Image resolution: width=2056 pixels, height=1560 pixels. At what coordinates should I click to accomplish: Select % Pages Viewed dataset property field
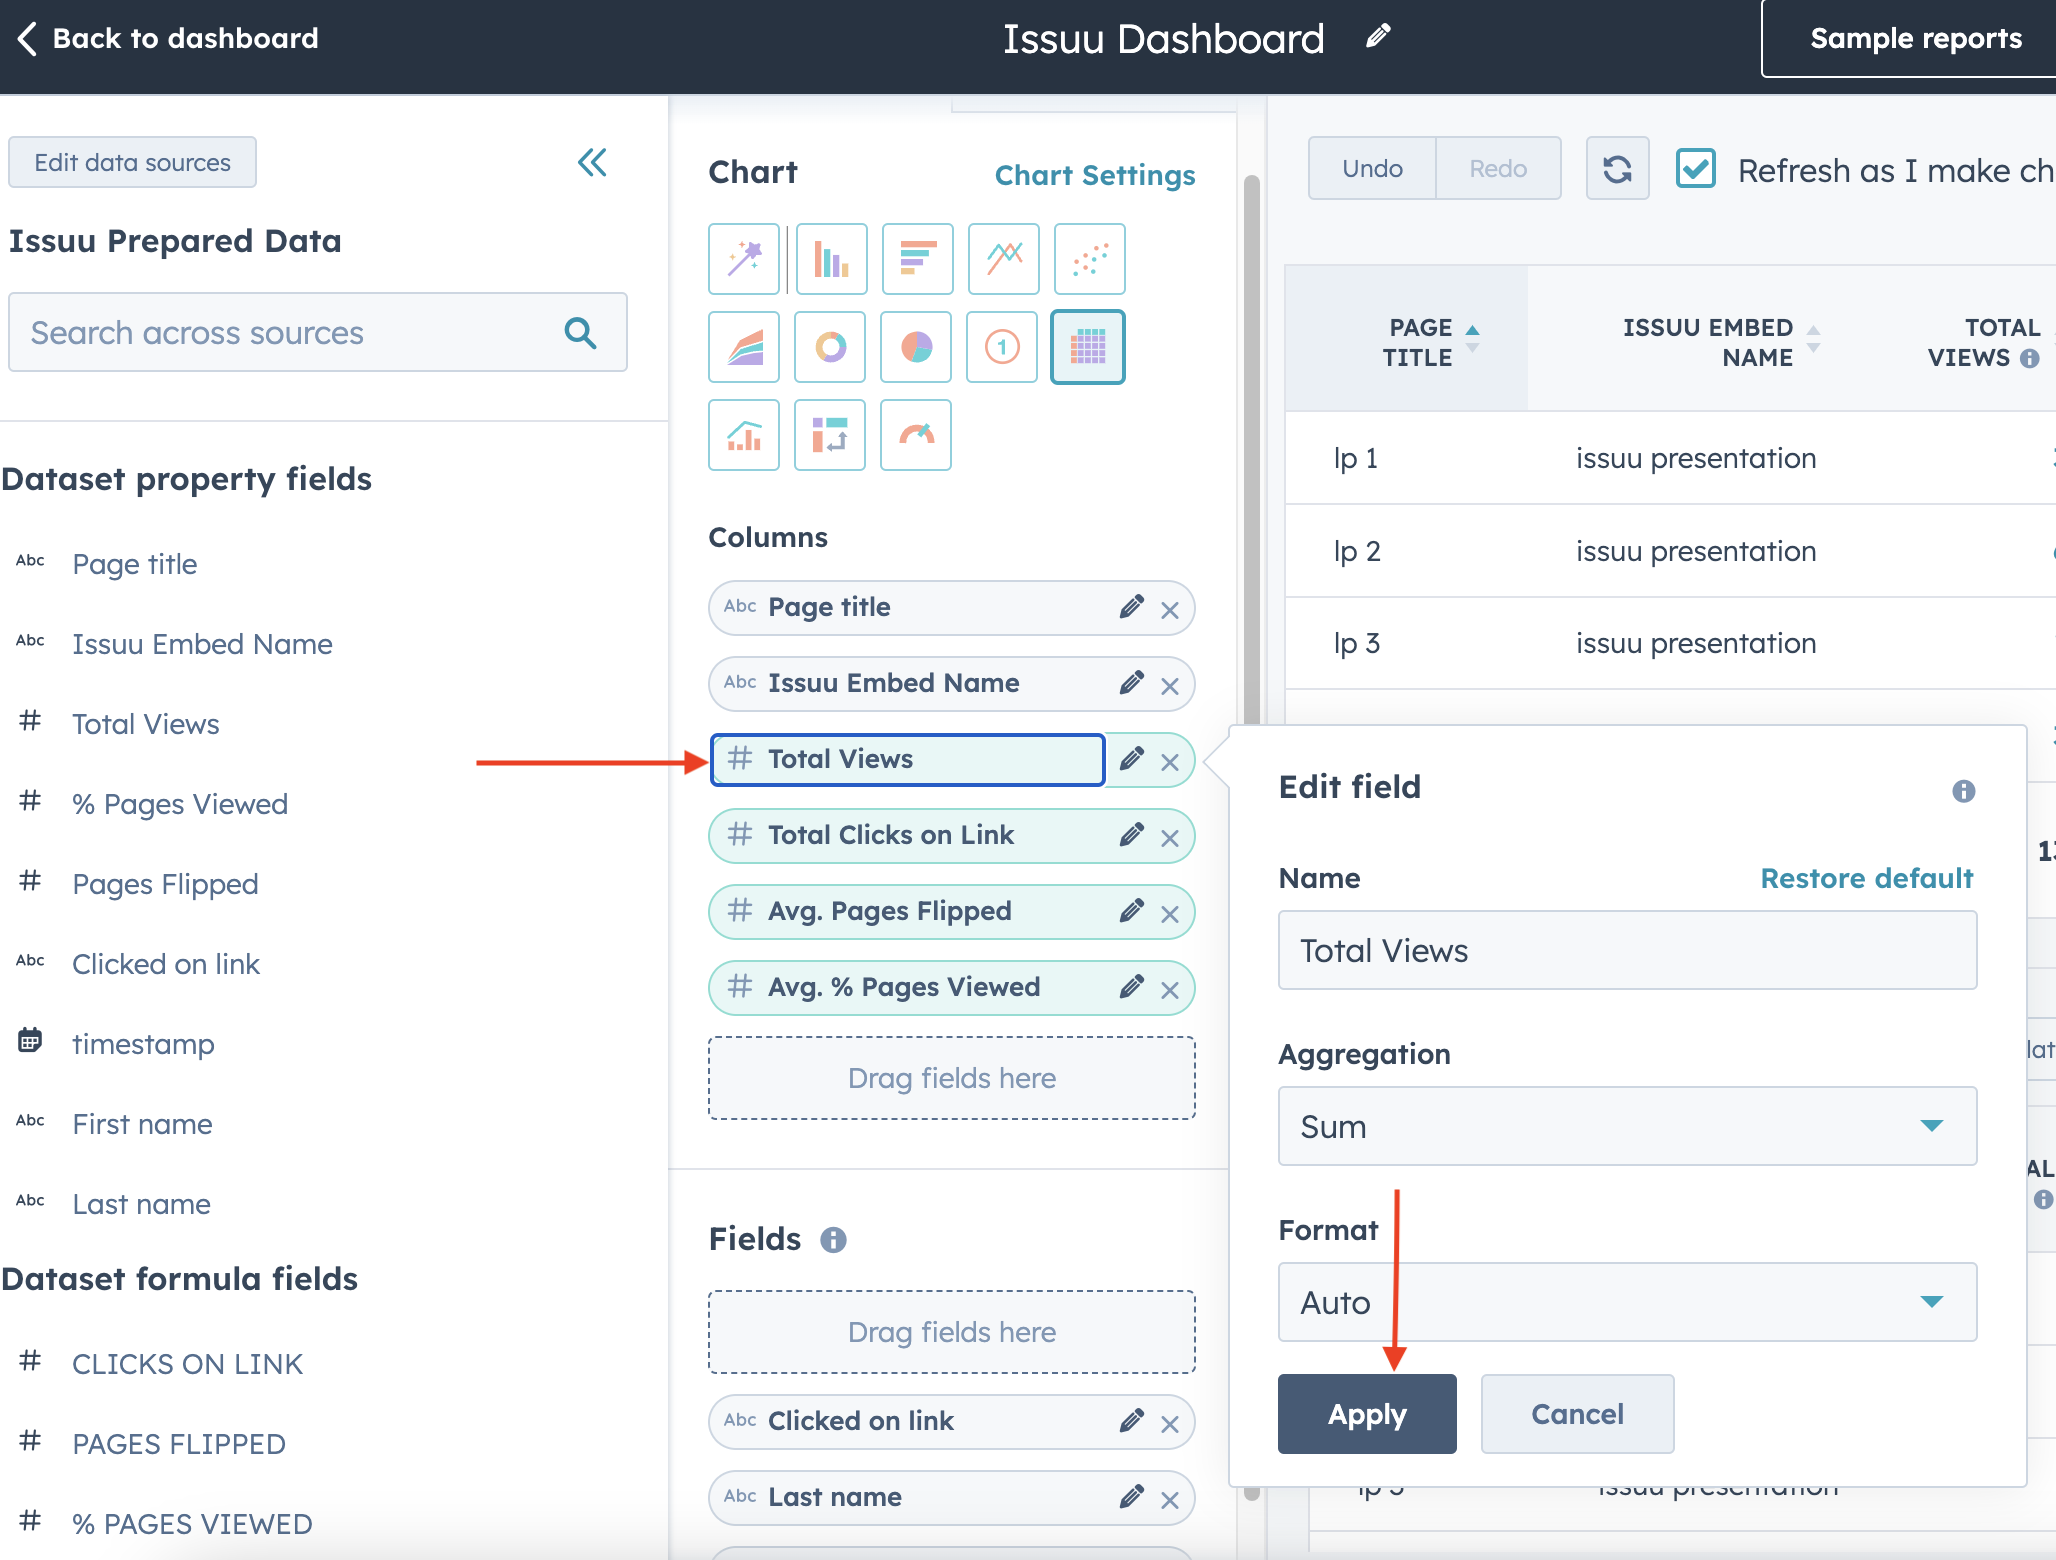click(180, 804)
